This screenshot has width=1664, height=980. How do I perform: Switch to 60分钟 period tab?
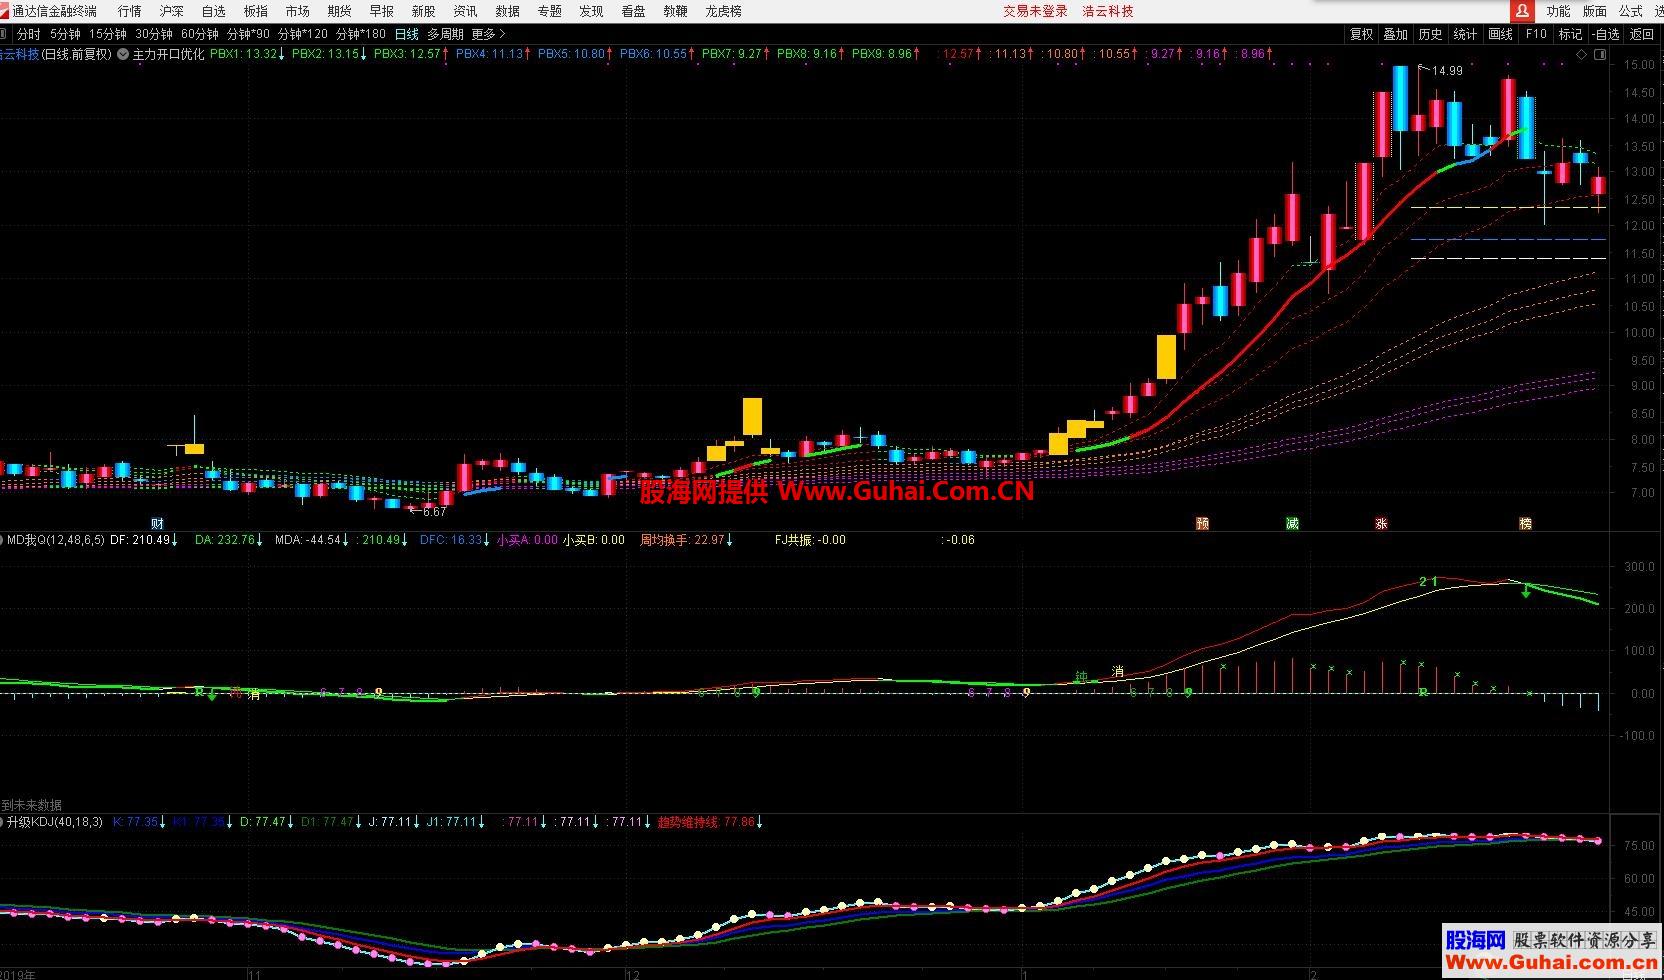[200, 34]
